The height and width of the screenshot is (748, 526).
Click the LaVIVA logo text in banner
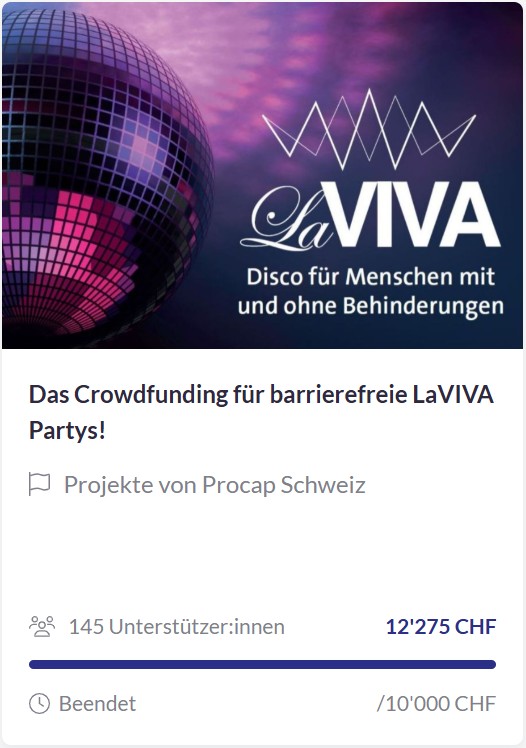pyautogui.click(x=370, y=216)
